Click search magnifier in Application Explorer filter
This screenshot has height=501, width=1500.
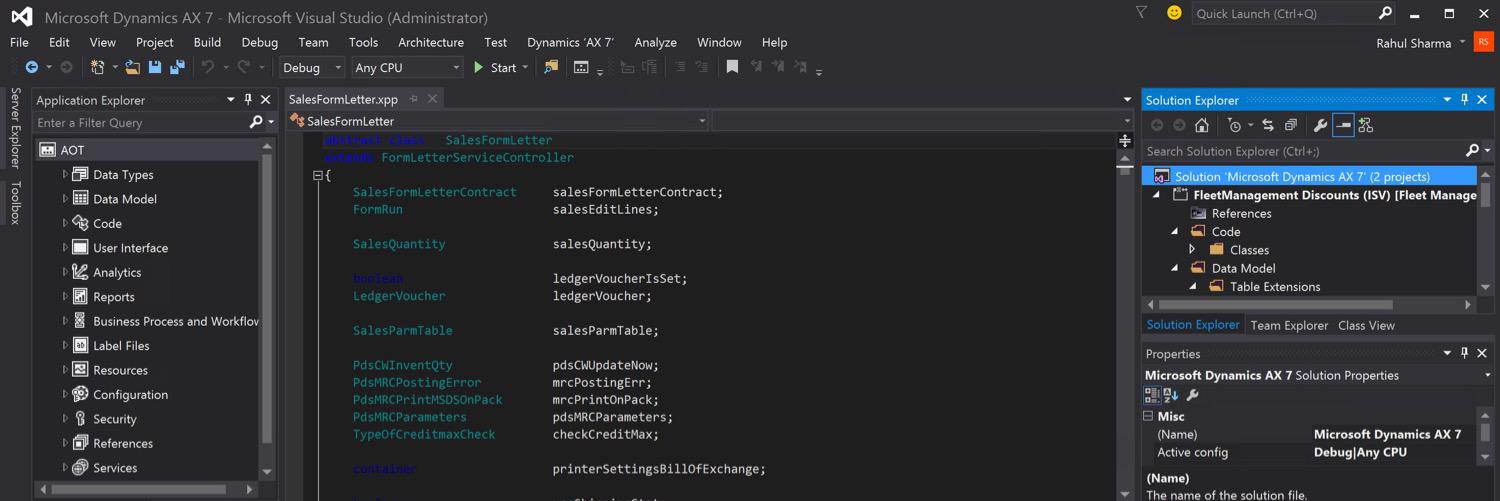pos(256,122)
